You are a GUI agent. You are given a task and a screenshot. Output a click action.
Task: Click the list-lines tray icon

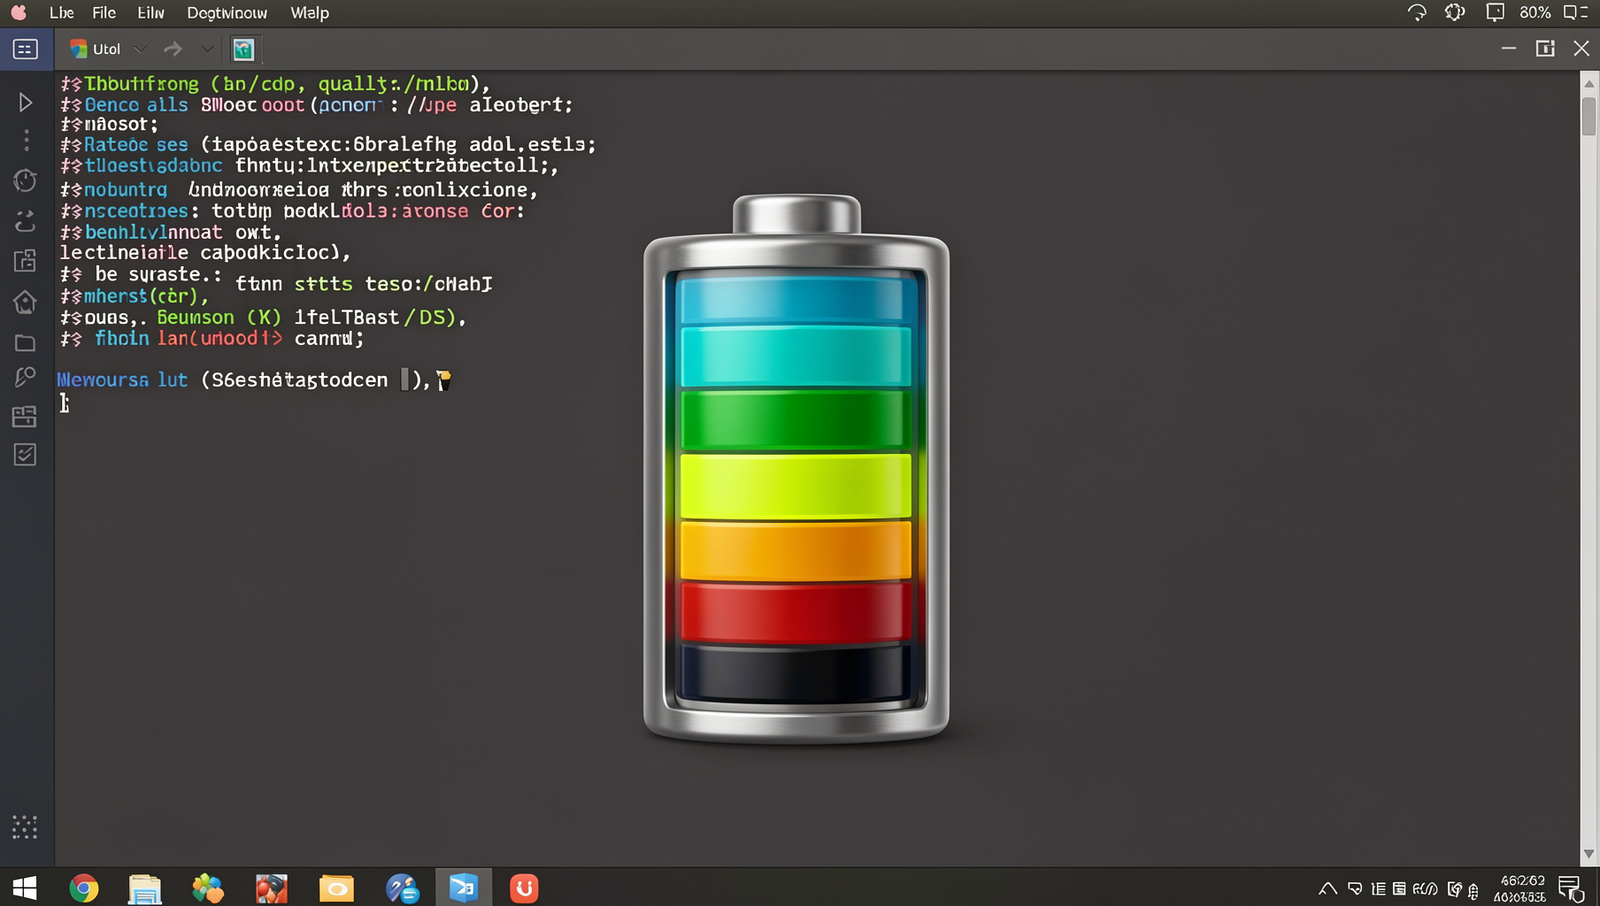point(1378,888)
